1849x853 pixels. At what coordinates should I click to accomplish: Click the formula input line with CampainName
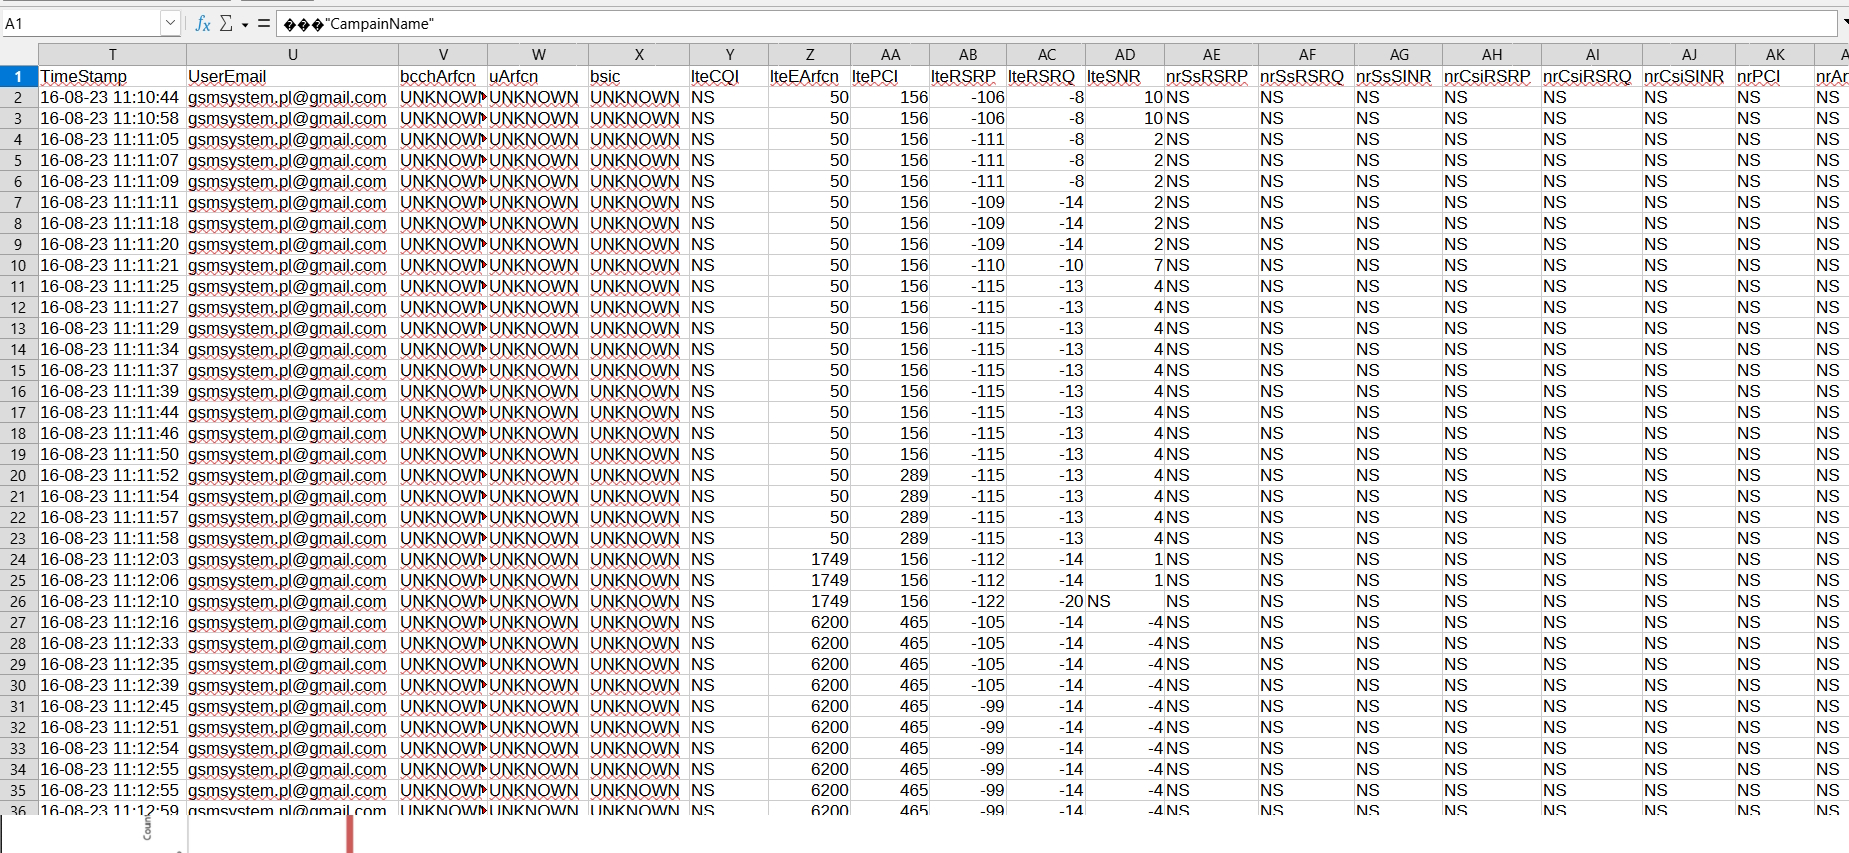point(1000,23)
